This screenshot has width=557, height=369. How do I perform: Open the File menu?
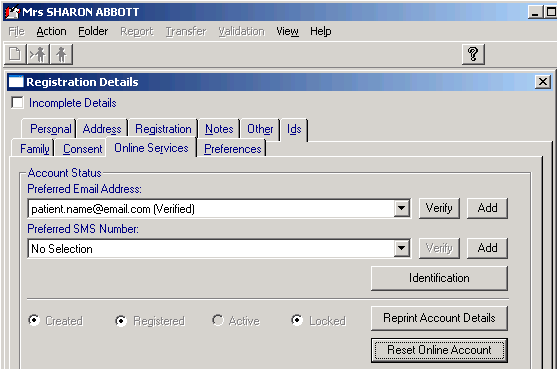pyautogui.click(x=17, y=31)
